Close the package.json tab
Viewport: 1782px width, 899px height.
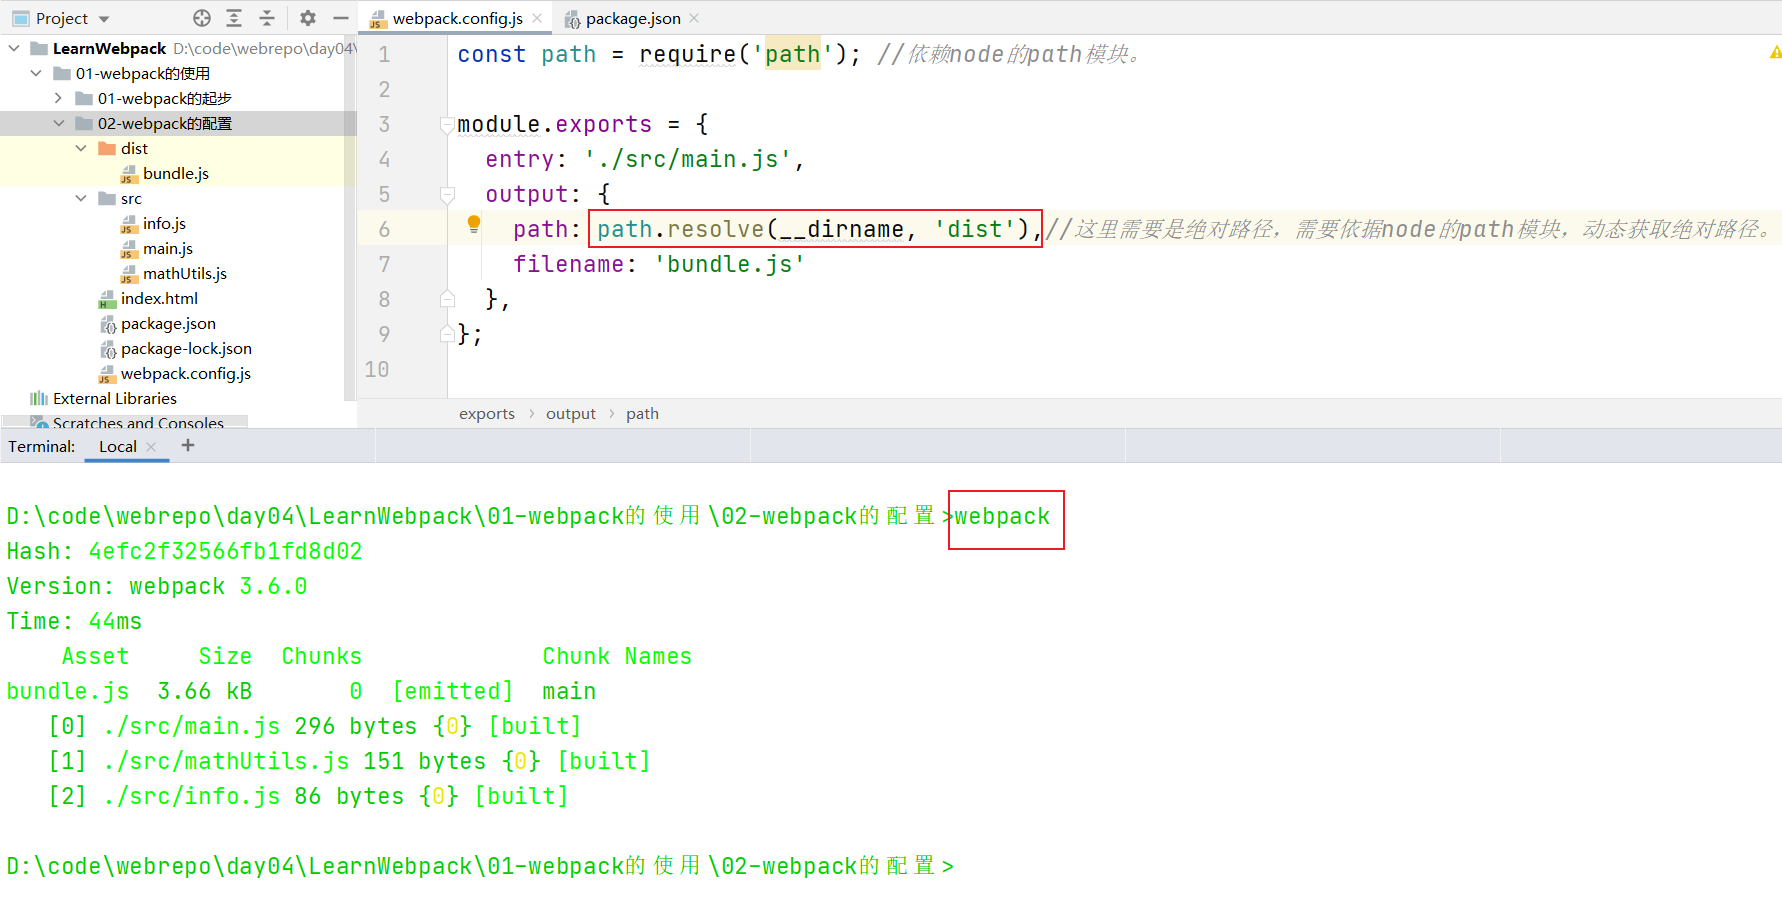click(x=695, y=18)
